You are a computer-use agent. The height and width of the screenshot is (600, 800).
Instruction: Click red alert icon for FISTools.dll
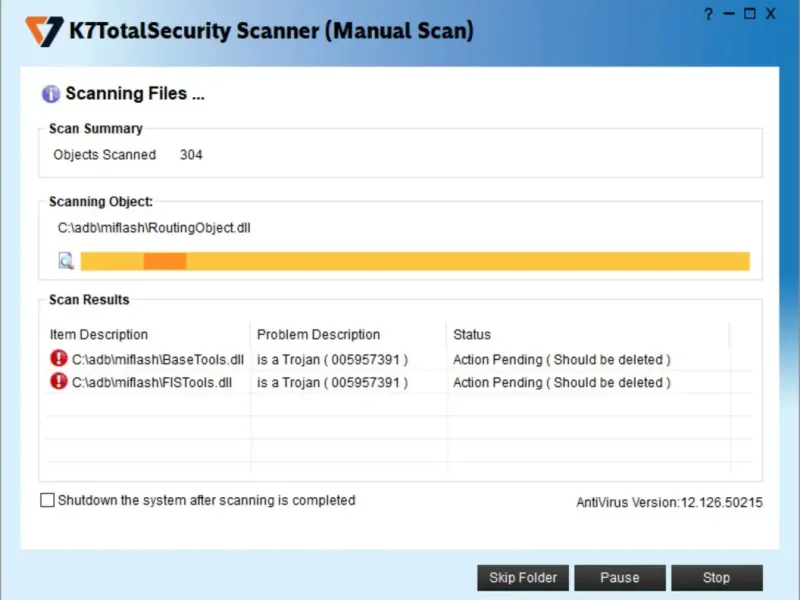[x=59, y=381]
